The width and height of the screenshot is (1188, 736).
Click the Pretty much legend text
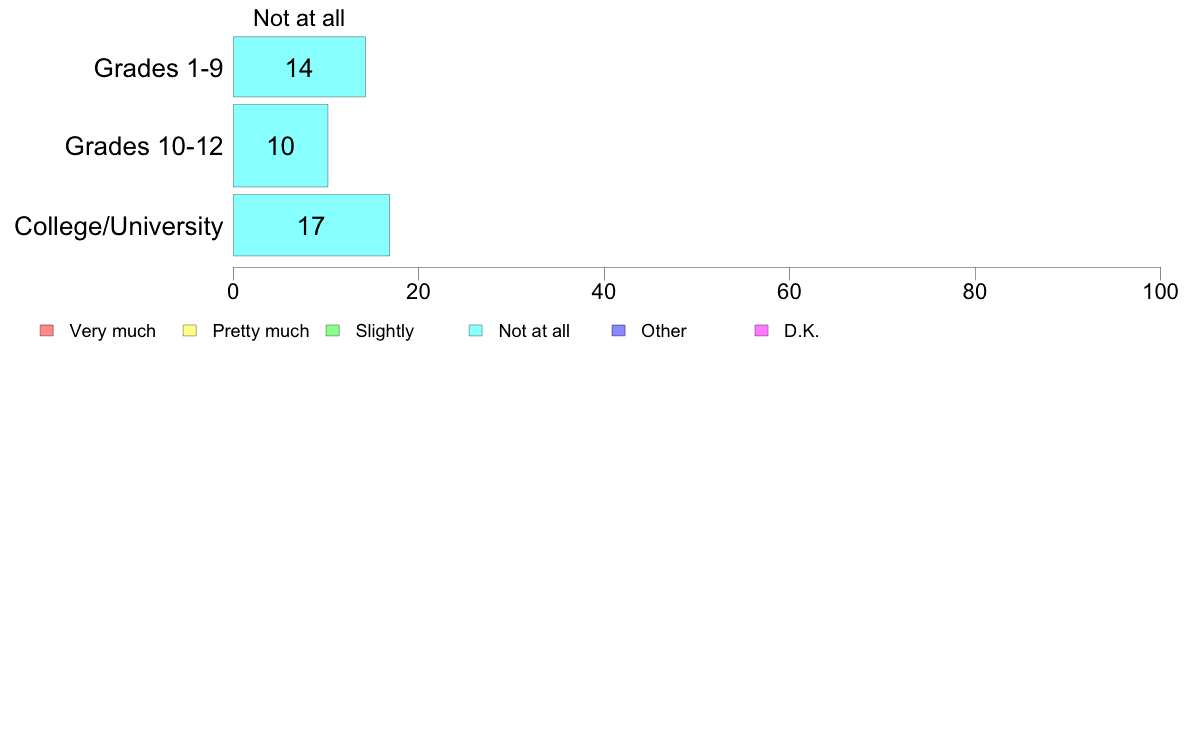click(261, 331)
